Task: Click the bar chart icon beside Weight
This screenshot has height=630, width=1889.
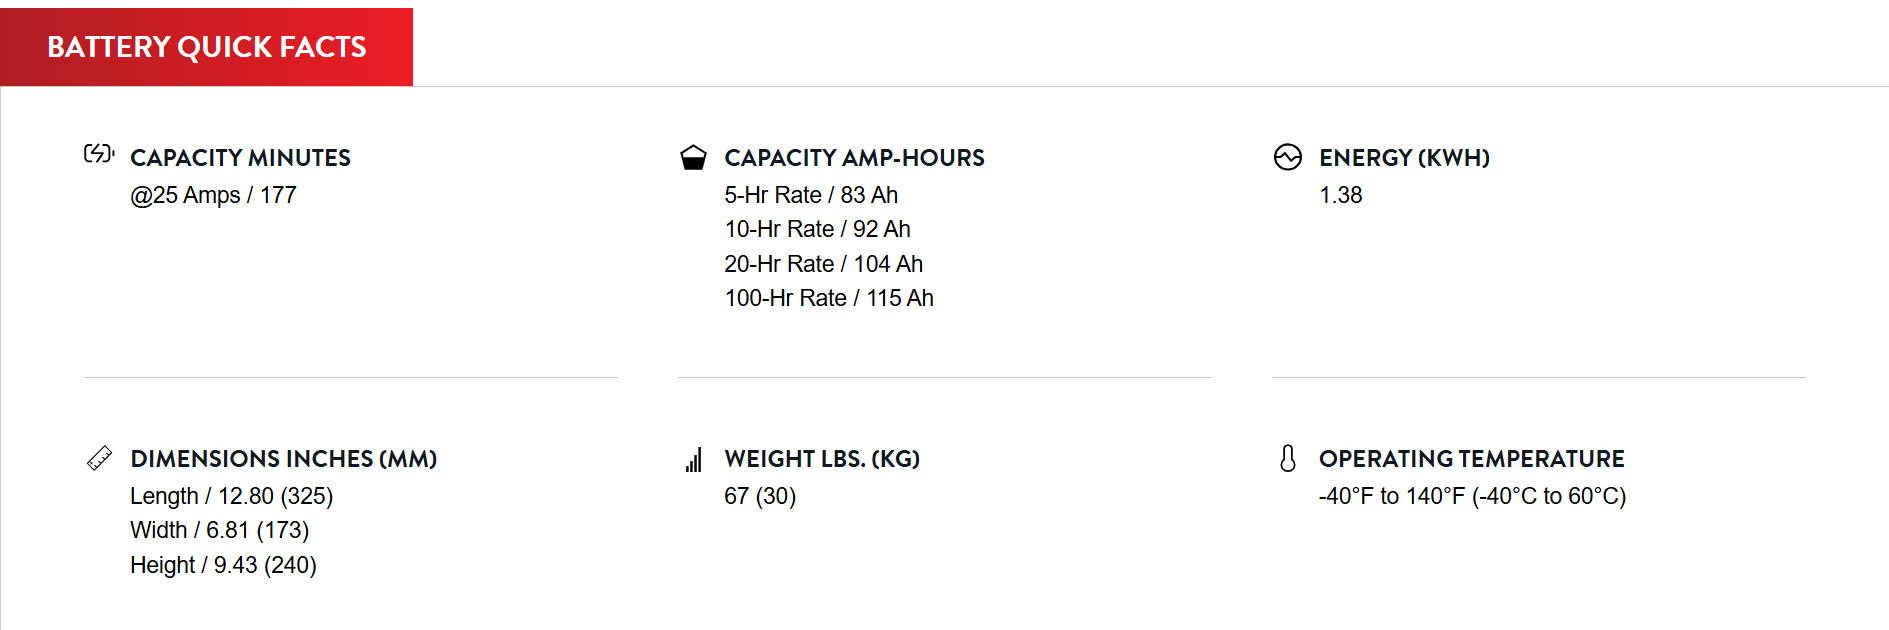Action: tap(694, 459)
